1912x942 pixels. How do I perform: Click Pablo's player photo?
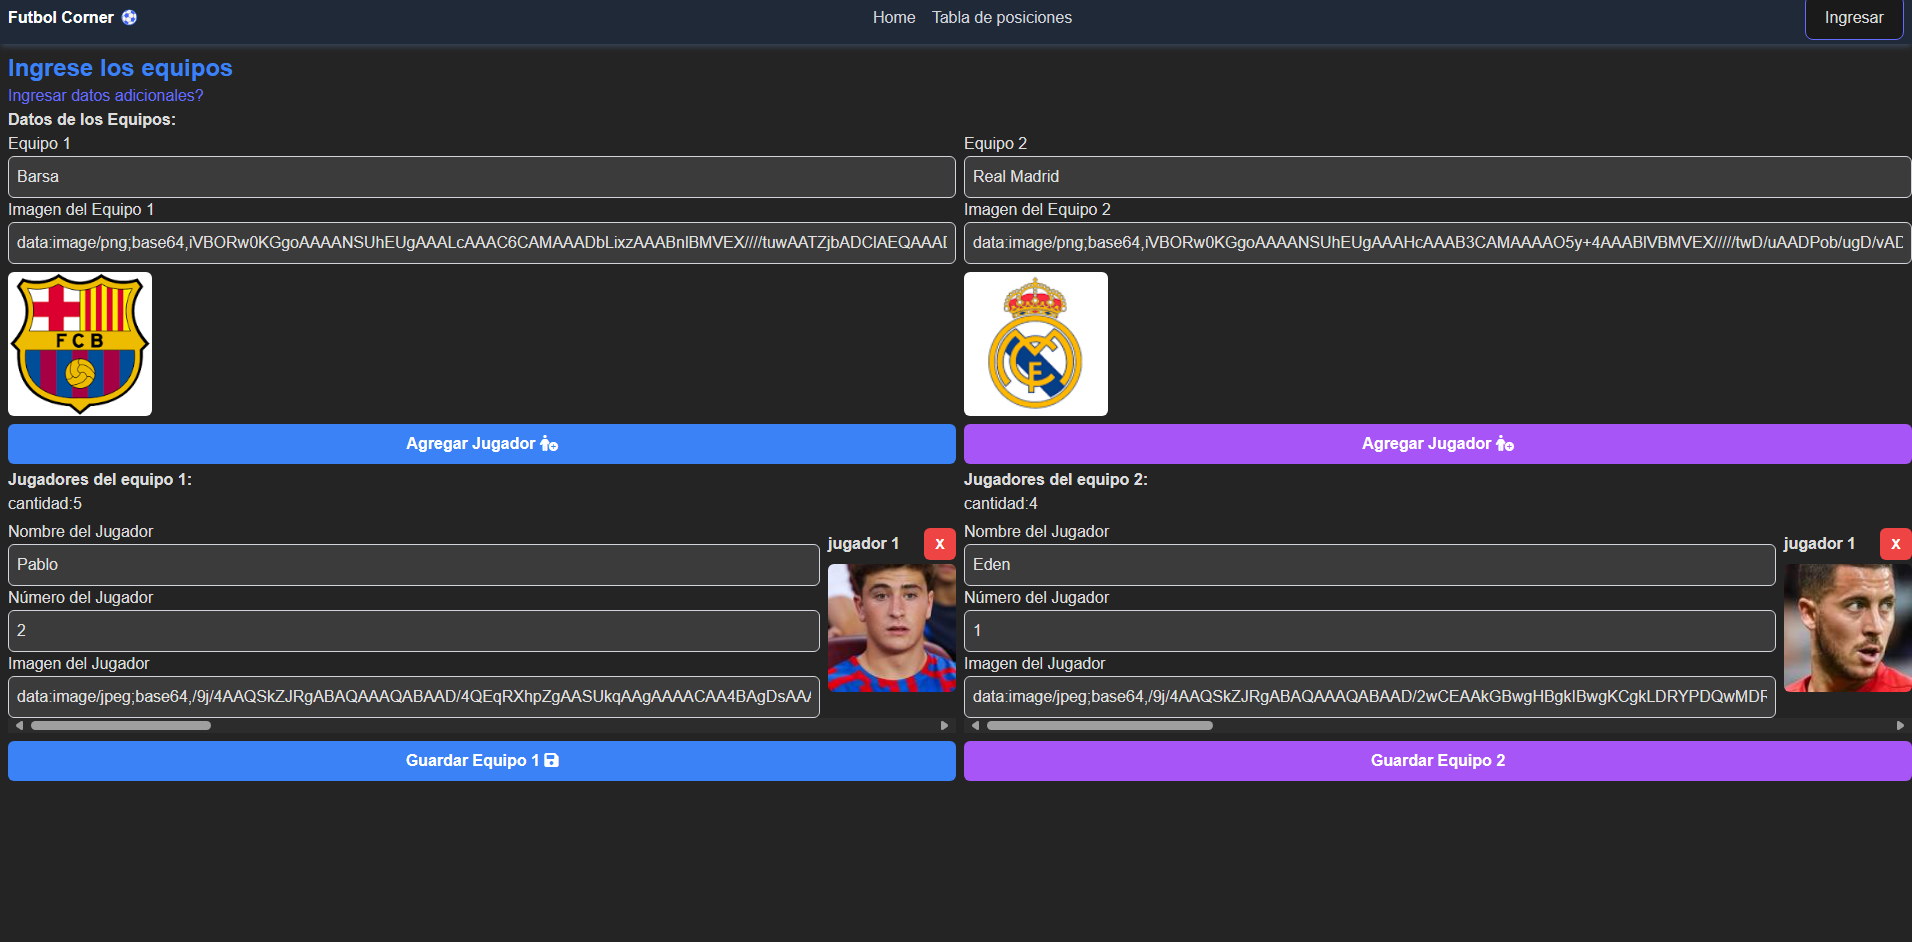892,628
